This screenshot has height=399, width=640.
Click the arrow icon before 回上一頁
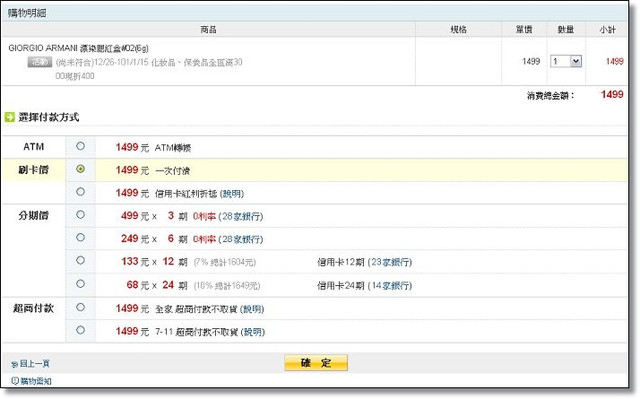pos(15,364)
